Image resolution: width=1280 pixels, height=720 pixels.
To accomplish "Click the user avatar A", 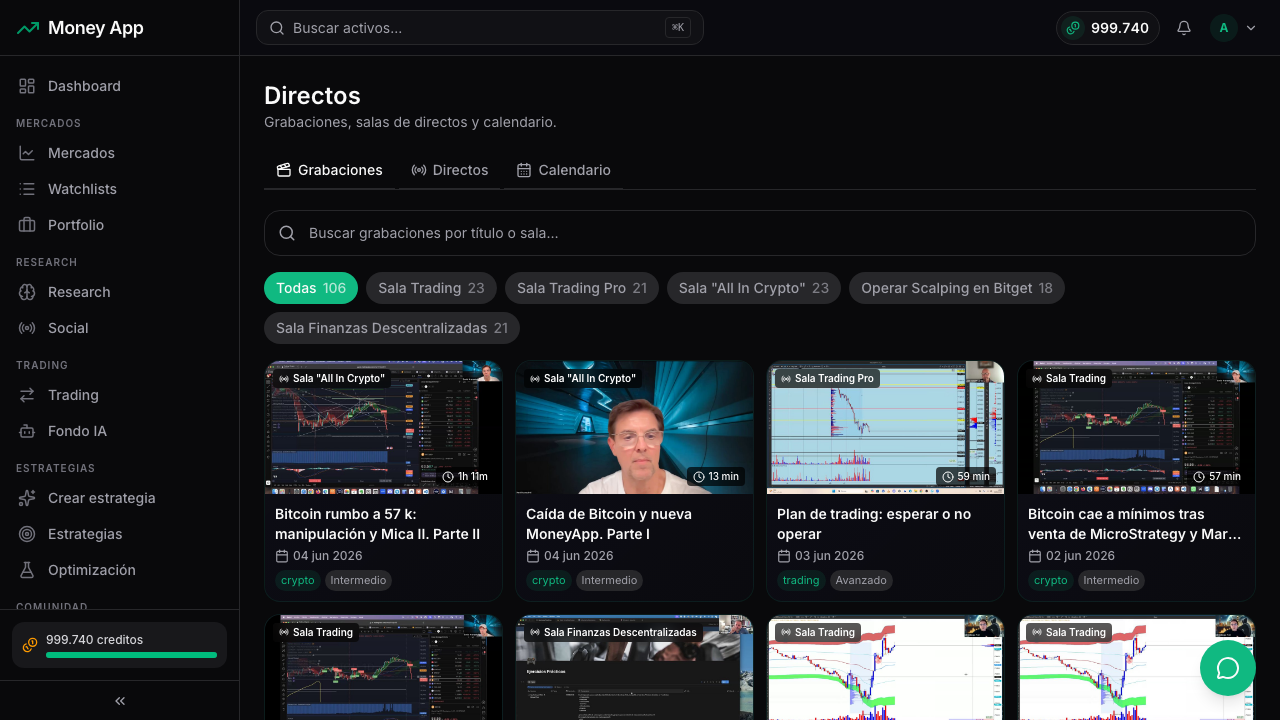I will pyautogui.click(x=1224, y=28).
